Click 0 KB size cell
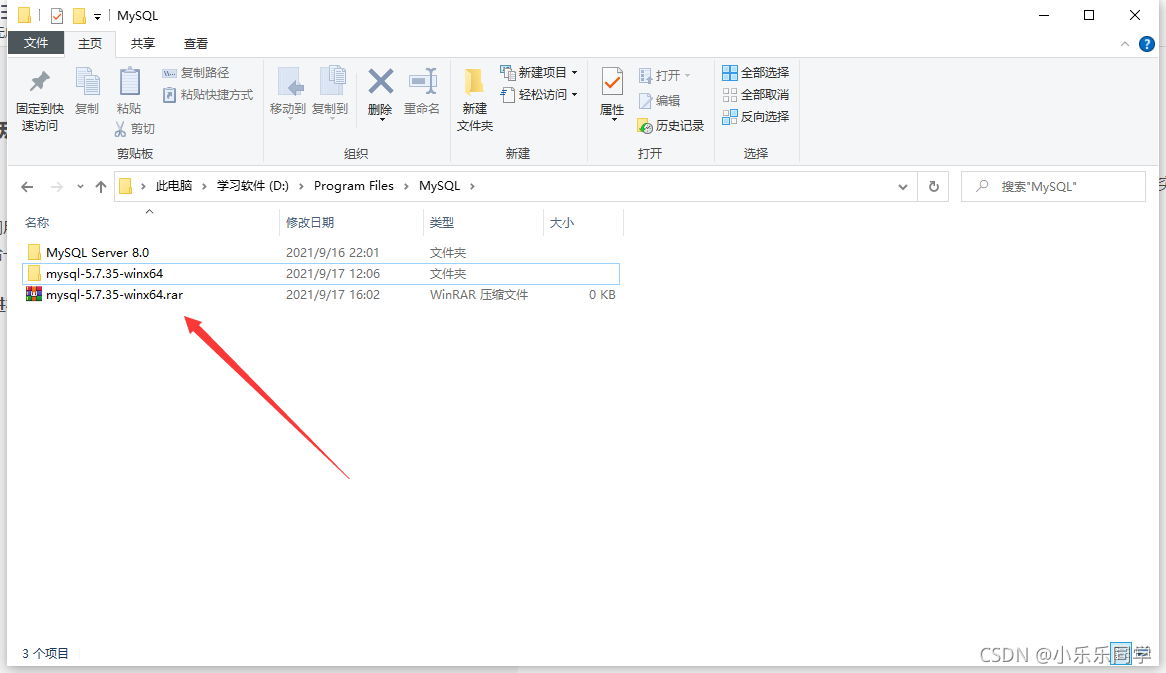1166x673 pixels. pyautogui.click(x=602, y=294)
